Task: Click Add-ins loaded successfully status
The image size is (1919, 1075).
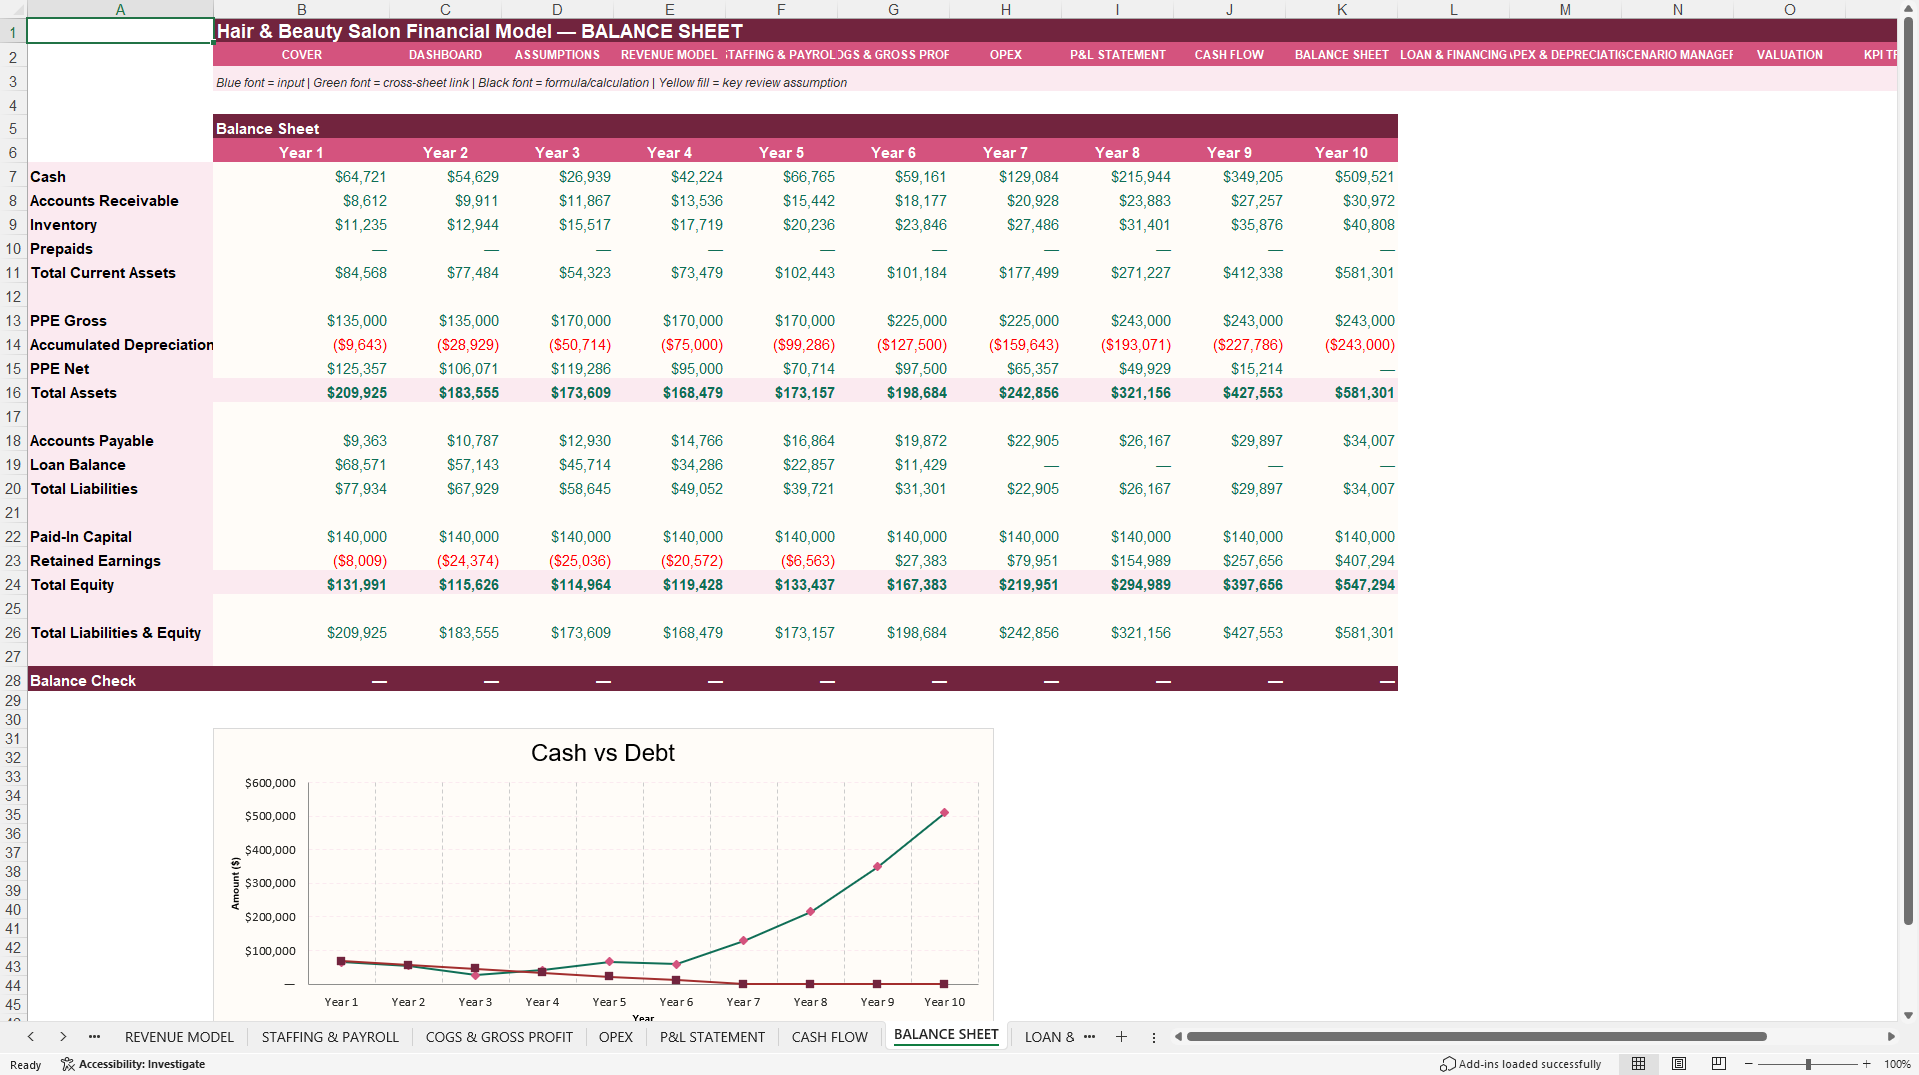Action: tap(1520, 1064)
